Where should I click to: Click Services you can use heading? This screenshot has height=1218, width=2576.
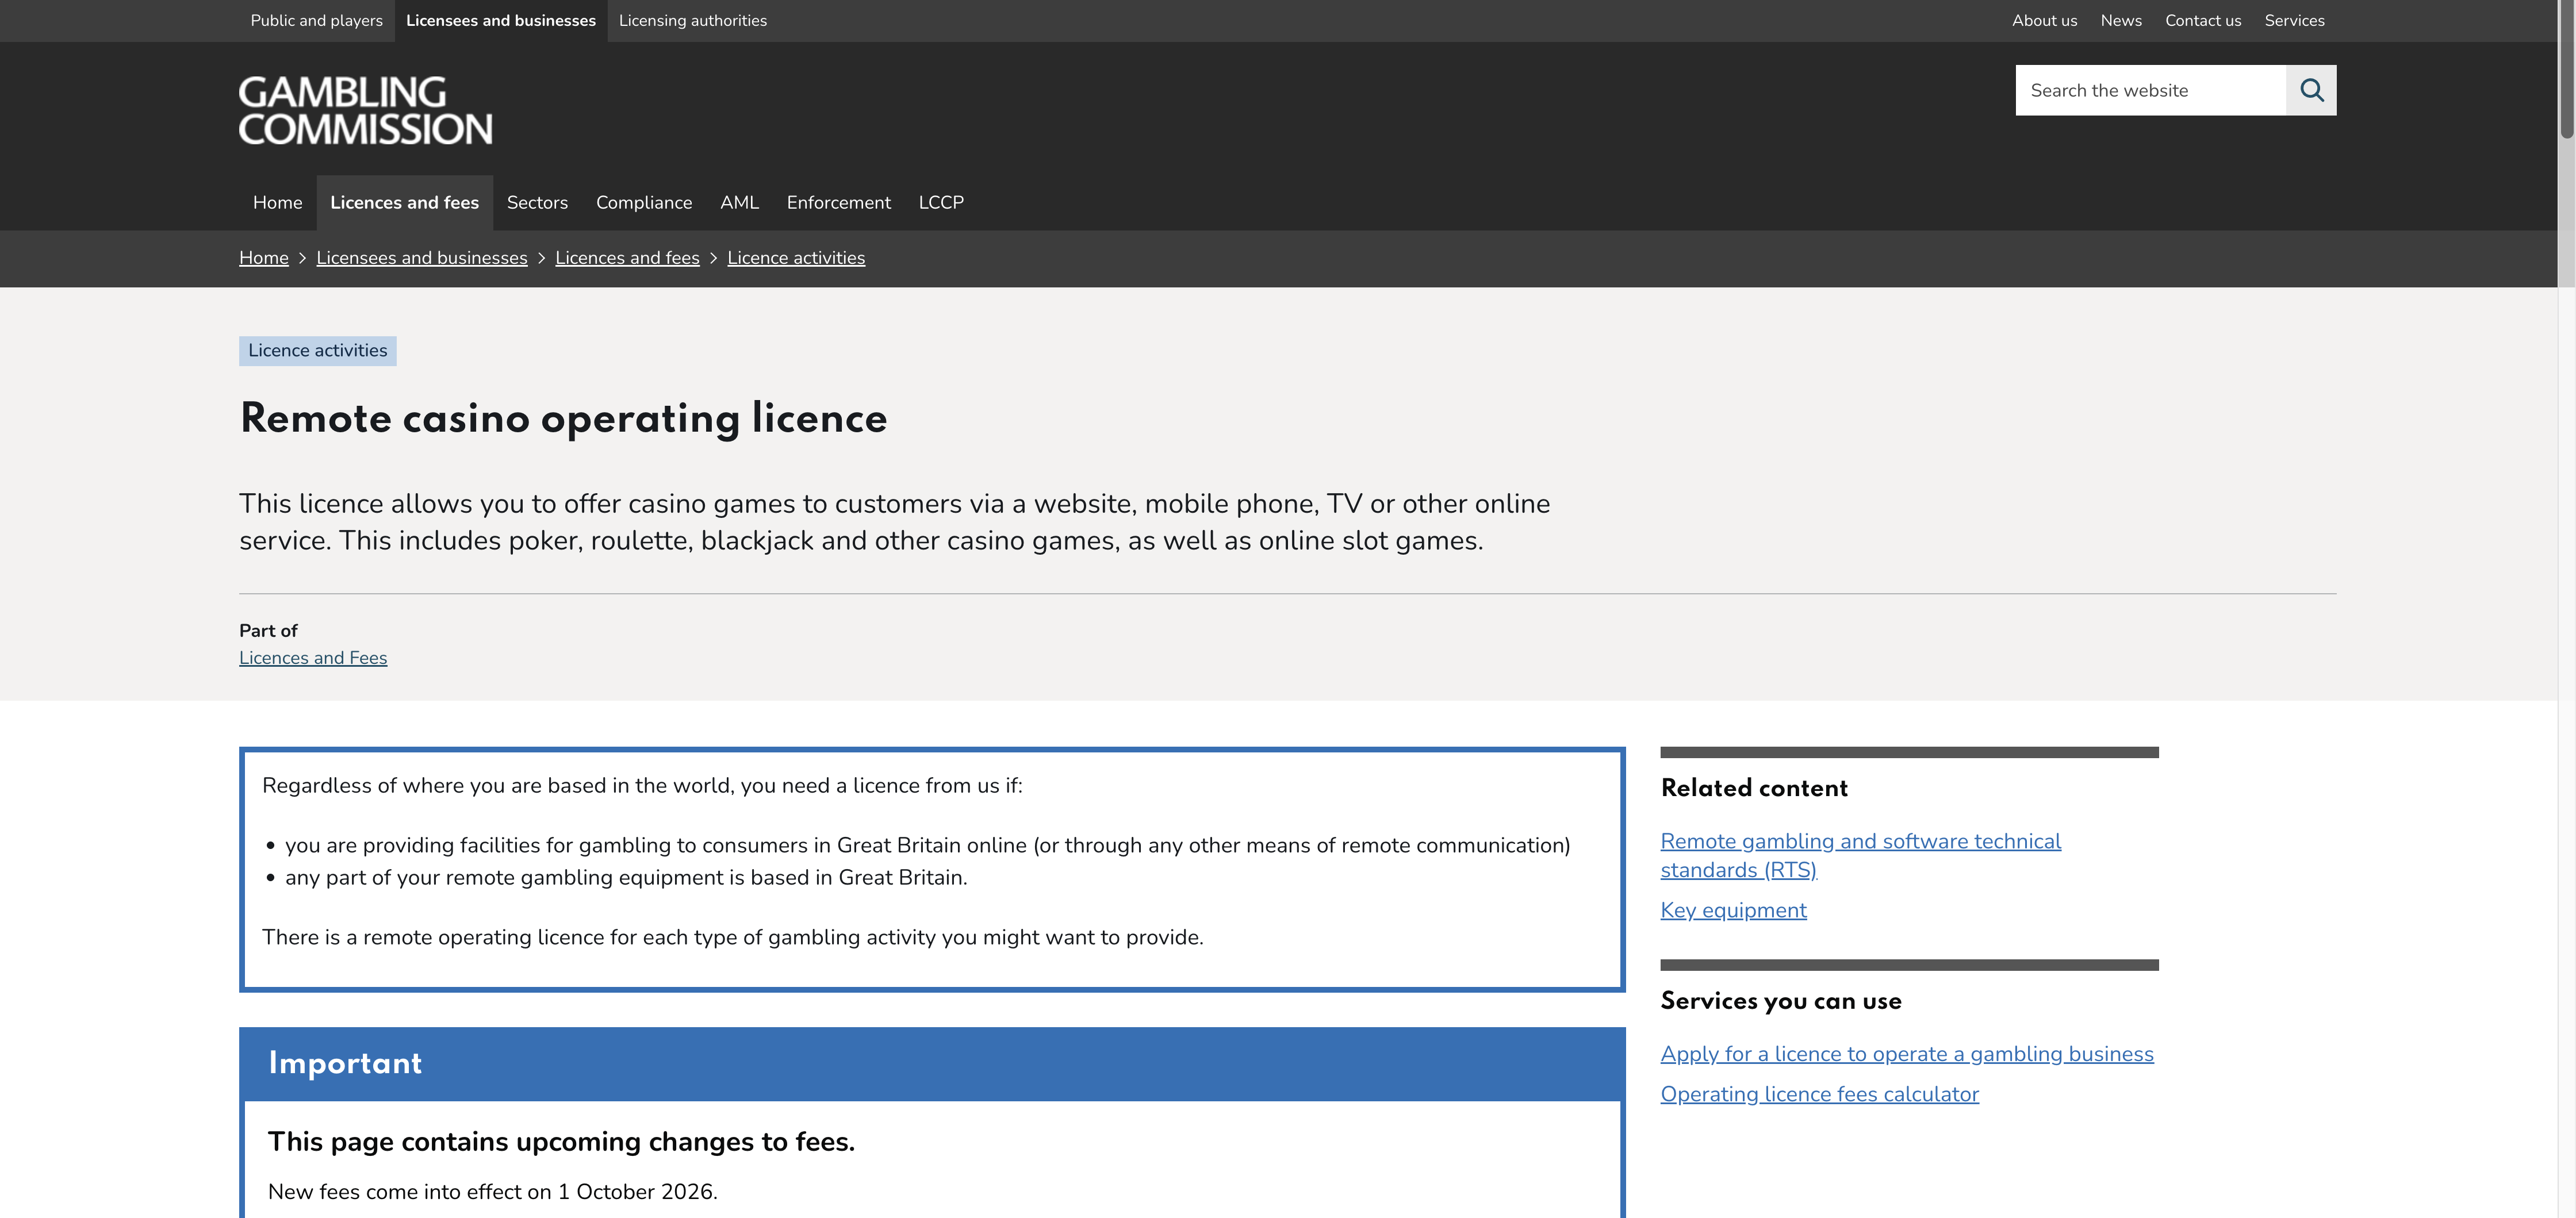(x=1781, y=1001)
